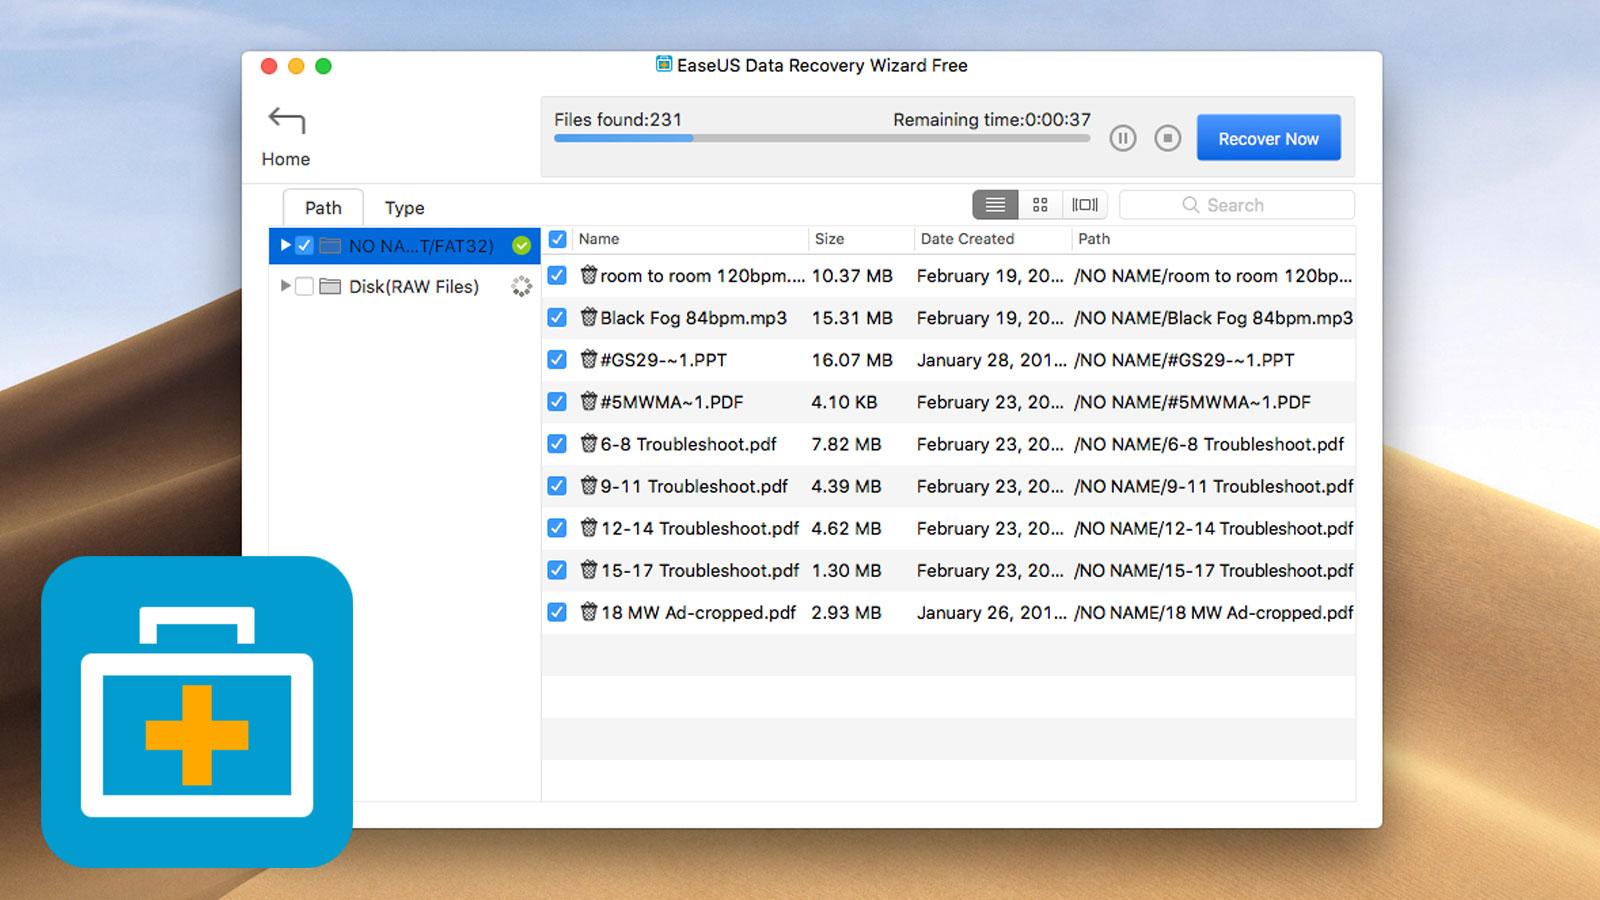The height and width of the screenshot is (900, 1600).
Task: Click trash icon of 9-11 Troubleshoot.pdf
Action: [588, 485]
